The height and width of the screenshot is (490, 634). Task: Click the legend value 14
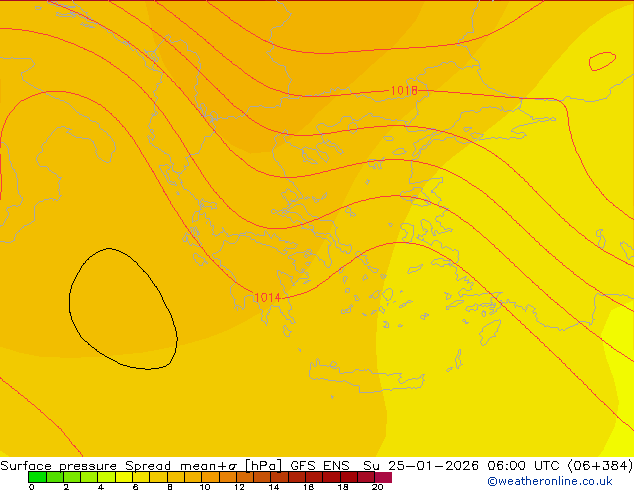point(274,487)
